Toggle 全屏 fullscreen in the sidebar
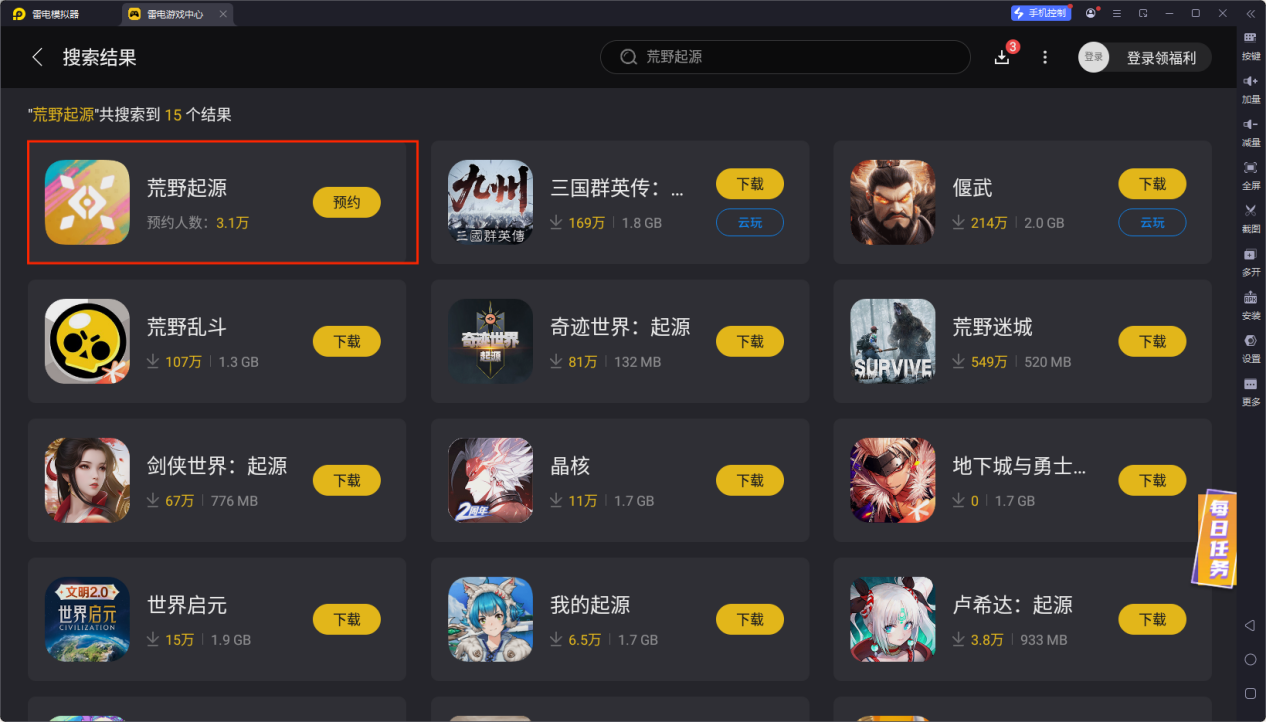The width and height of the screenshot is (1266, 722). pos(1250,174)
